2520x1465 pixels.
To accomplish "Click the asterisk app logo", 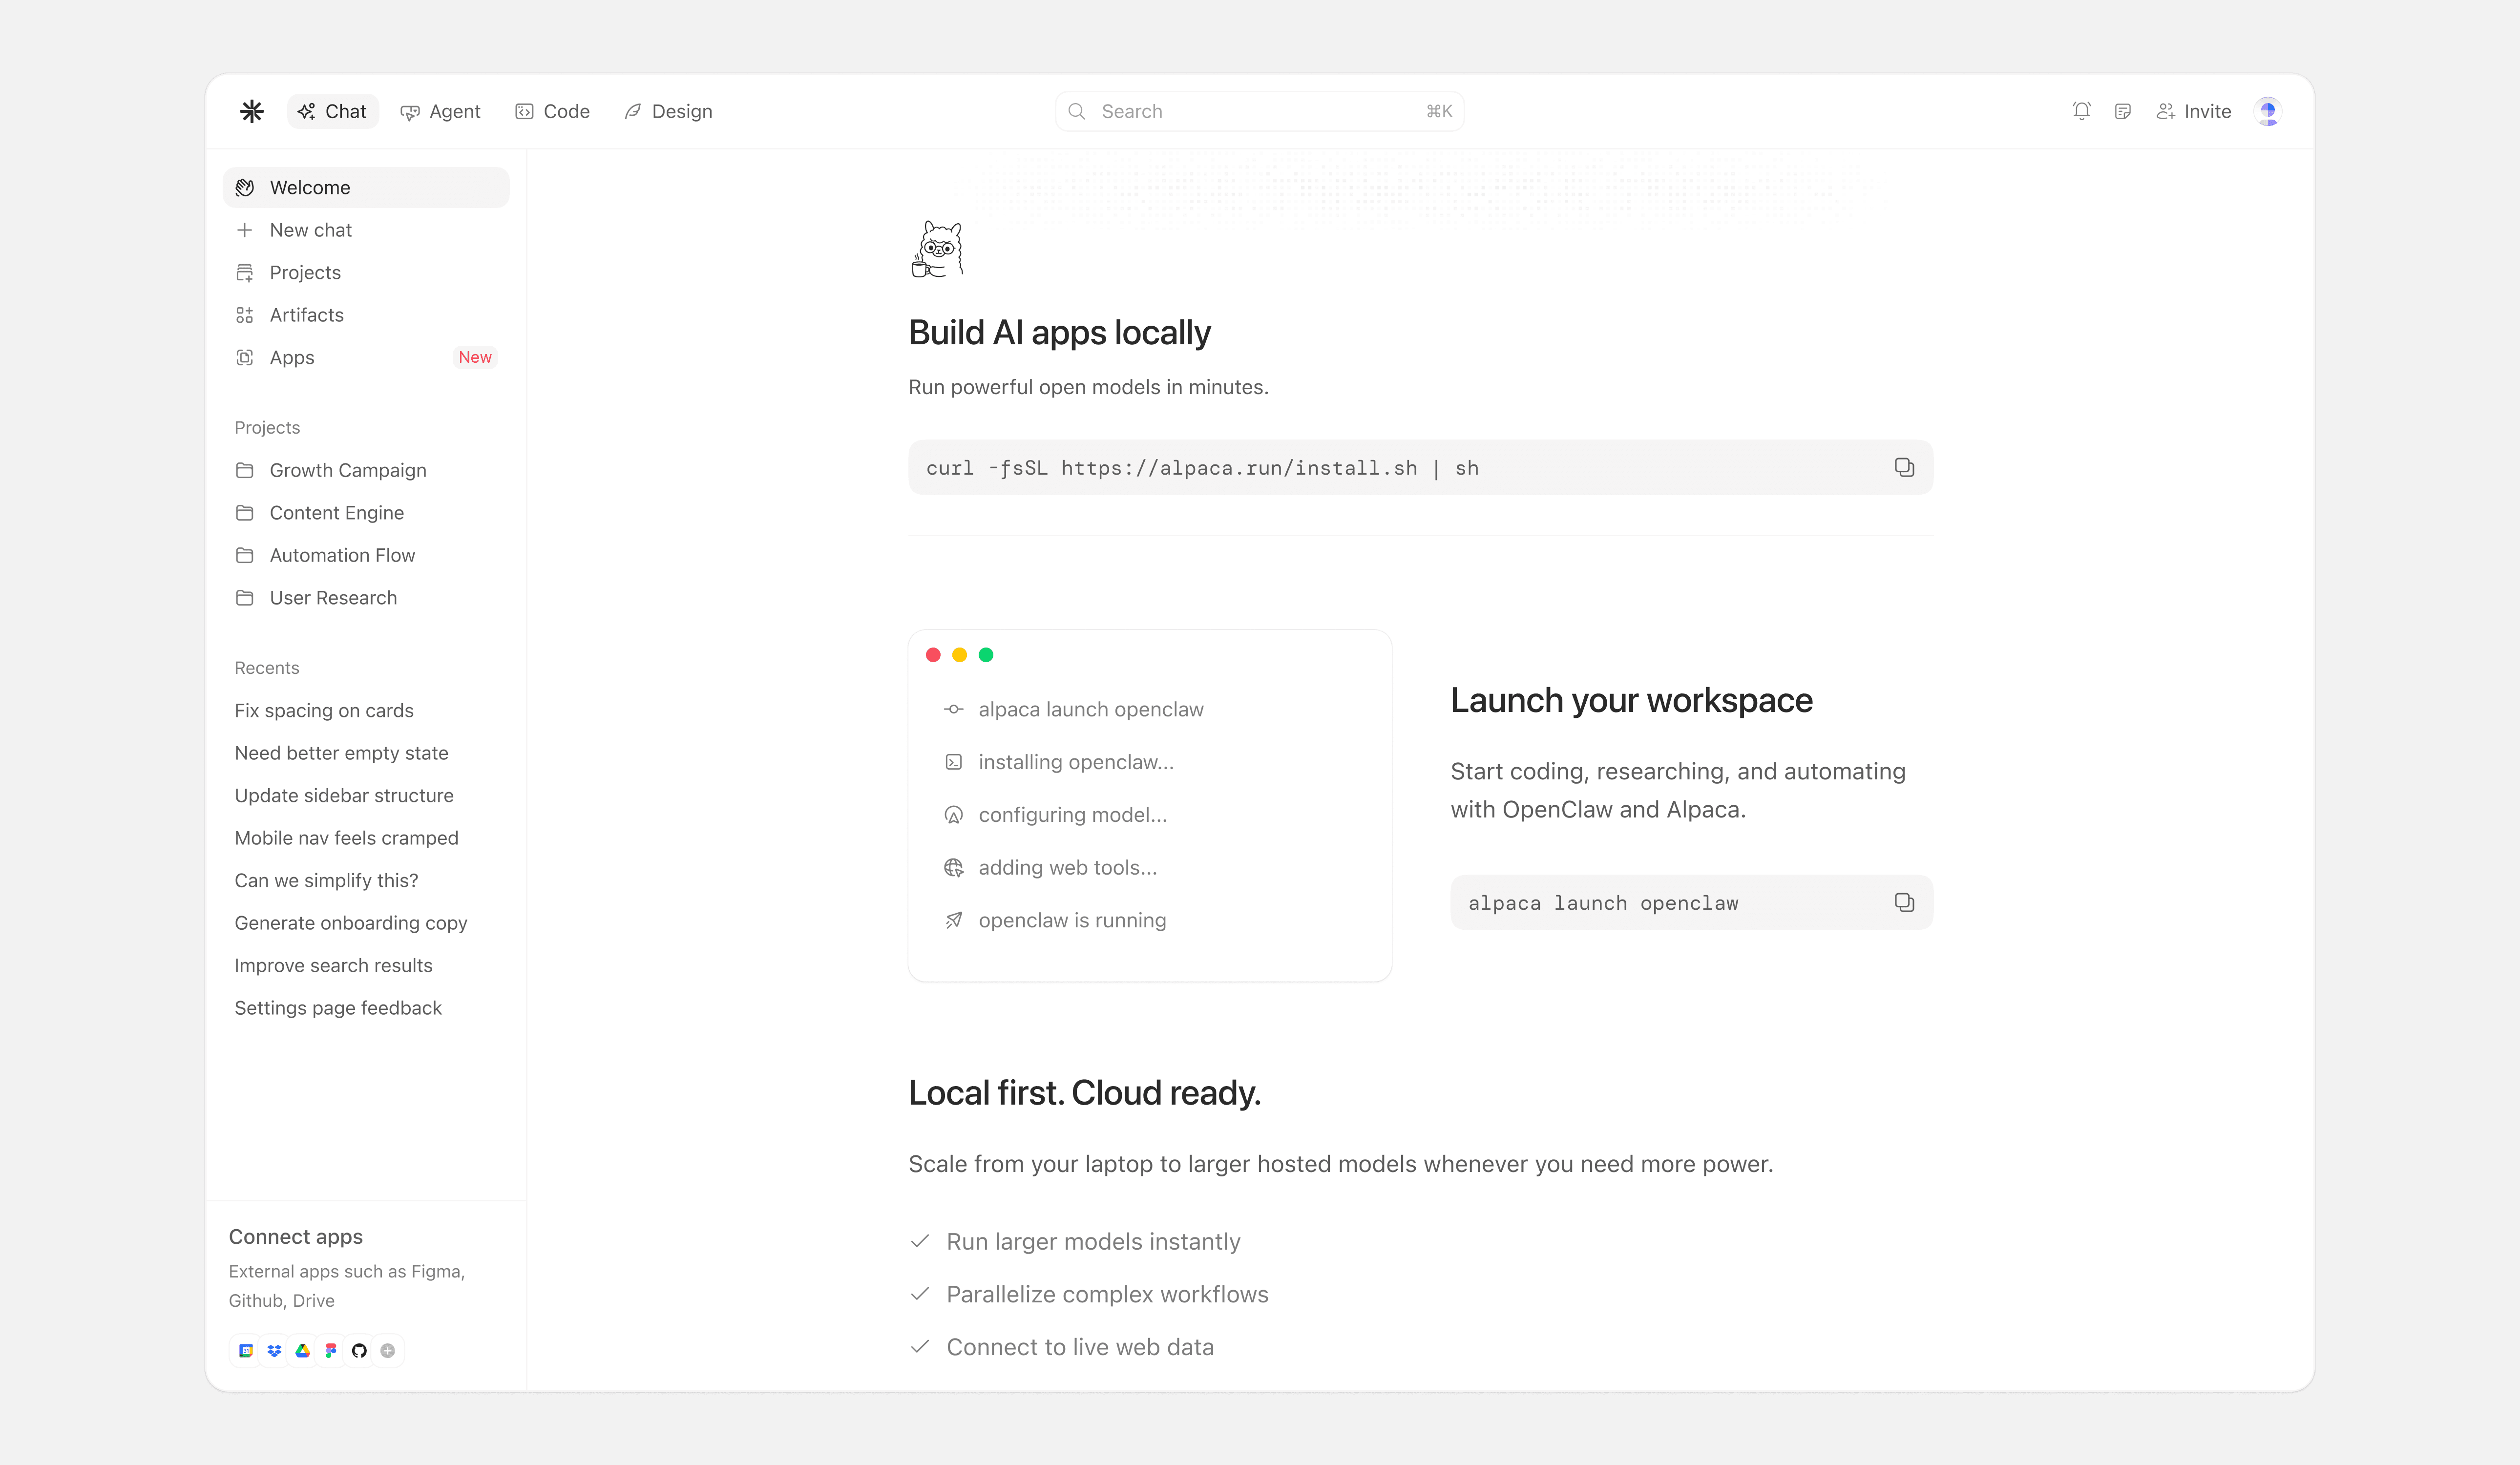I will point(251,111).
